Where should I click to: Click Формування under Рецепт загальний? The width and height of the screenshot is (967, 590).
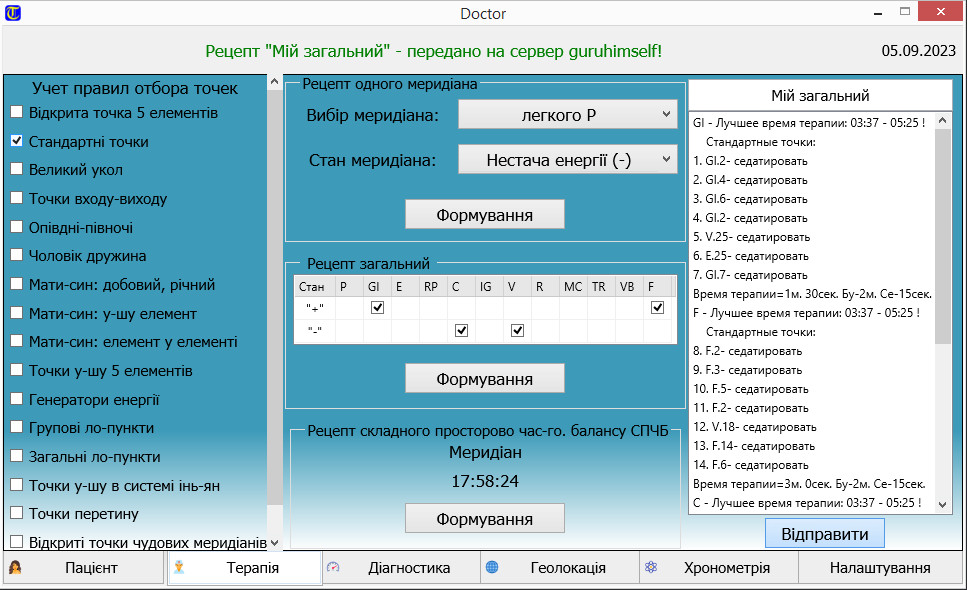pyautogui.click(x=484, y=379)
